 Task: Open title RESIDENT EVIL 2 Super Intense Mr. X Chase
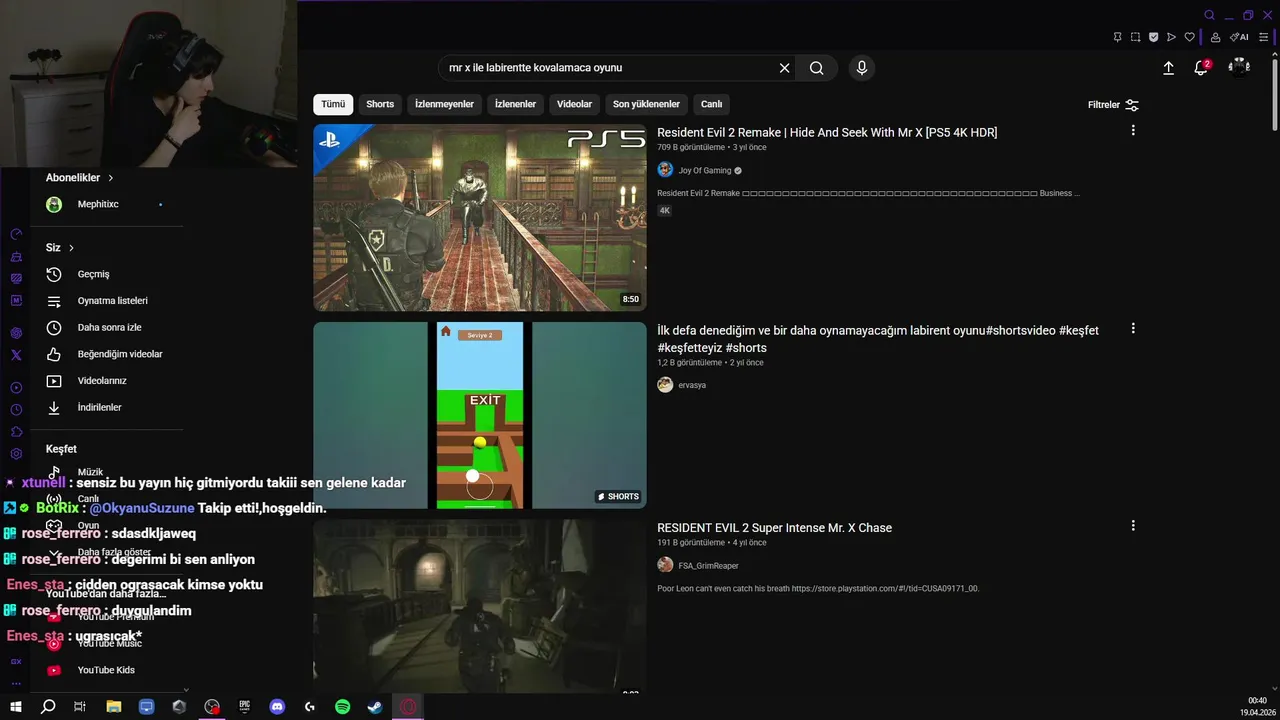point(774,528)
